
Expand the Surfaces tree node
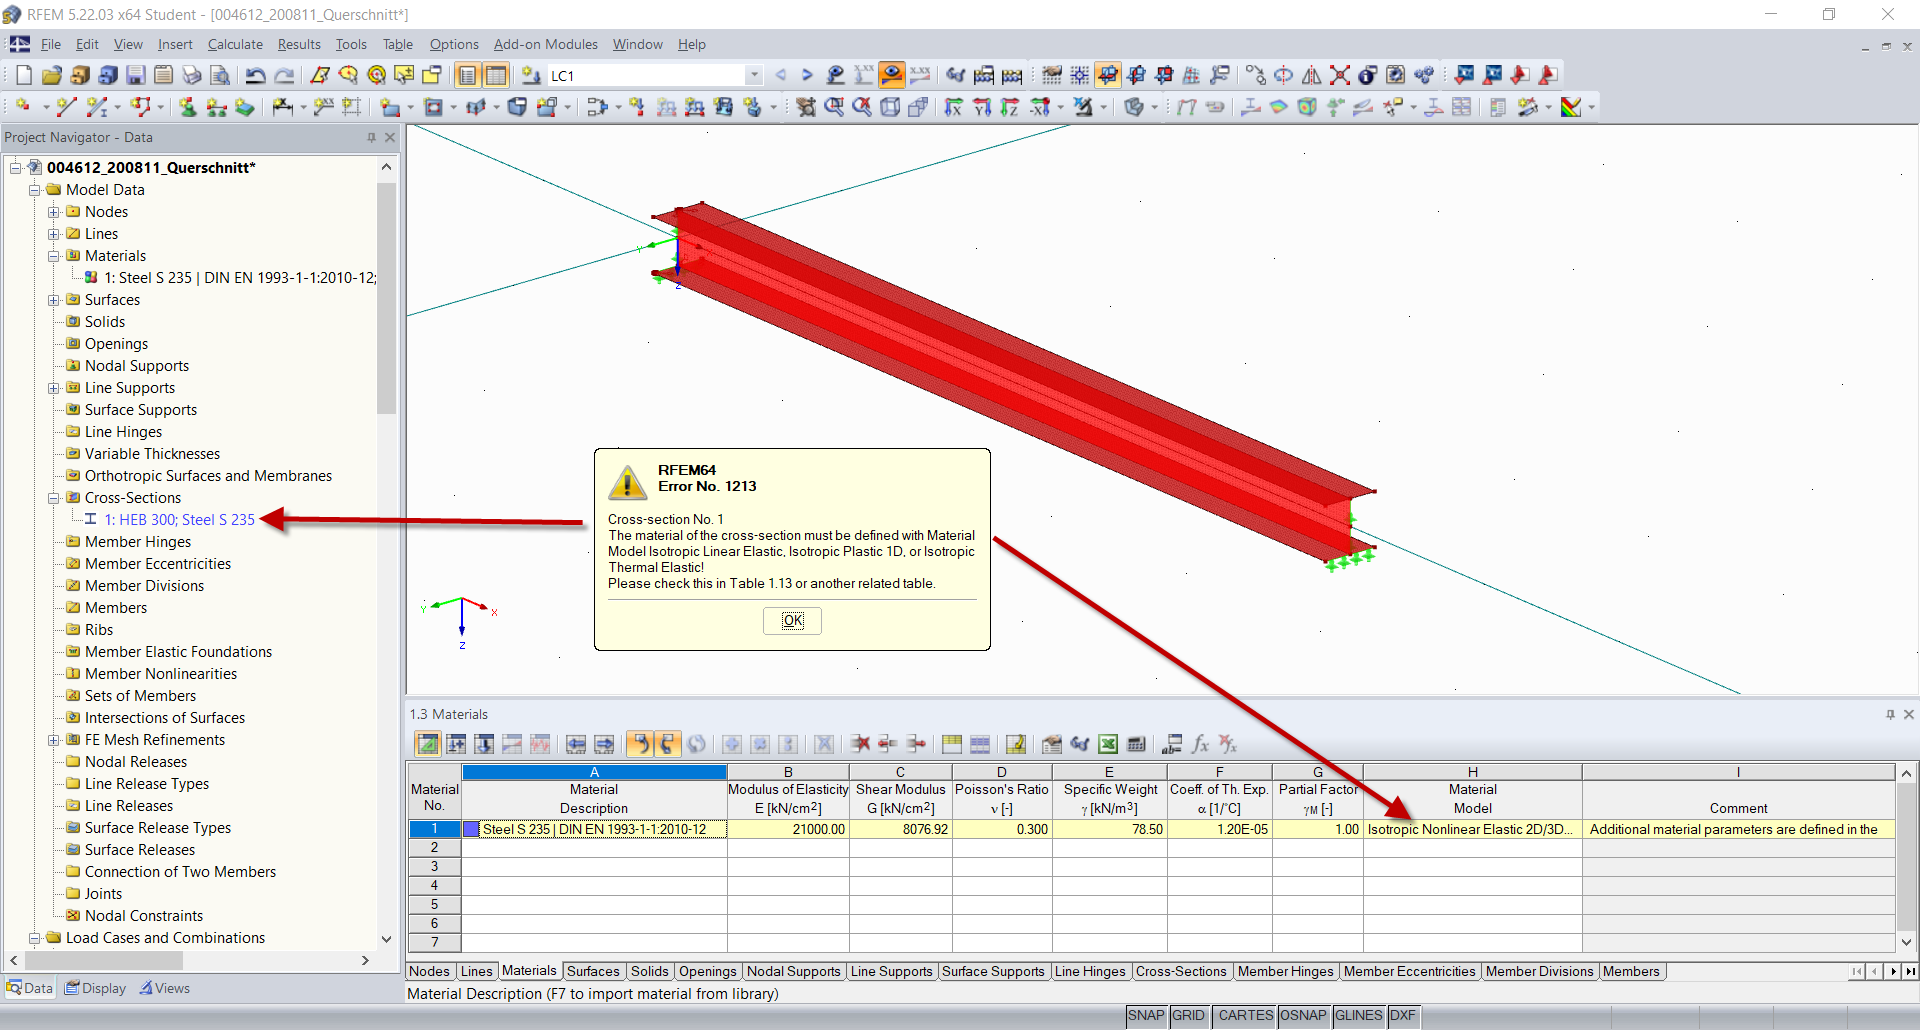coord(54,300)
